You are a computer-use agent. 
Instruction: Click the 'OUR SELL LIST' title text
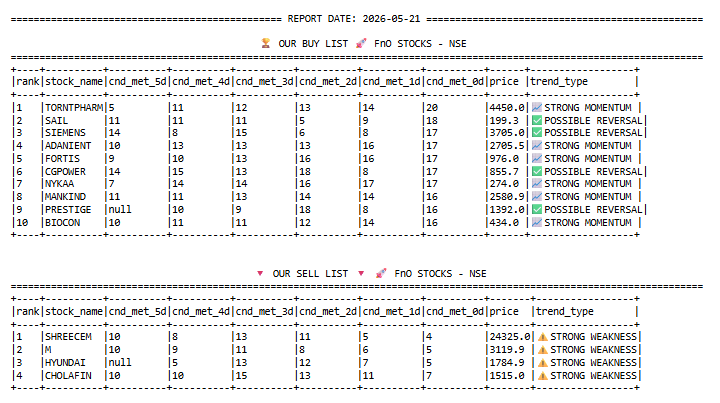pyautogui.click(x=310, y=274)
